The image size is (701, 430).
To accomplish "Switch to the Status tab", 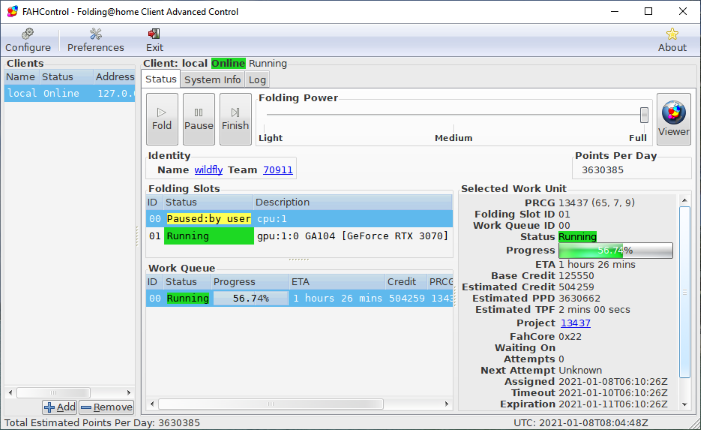I will (161, 79).
